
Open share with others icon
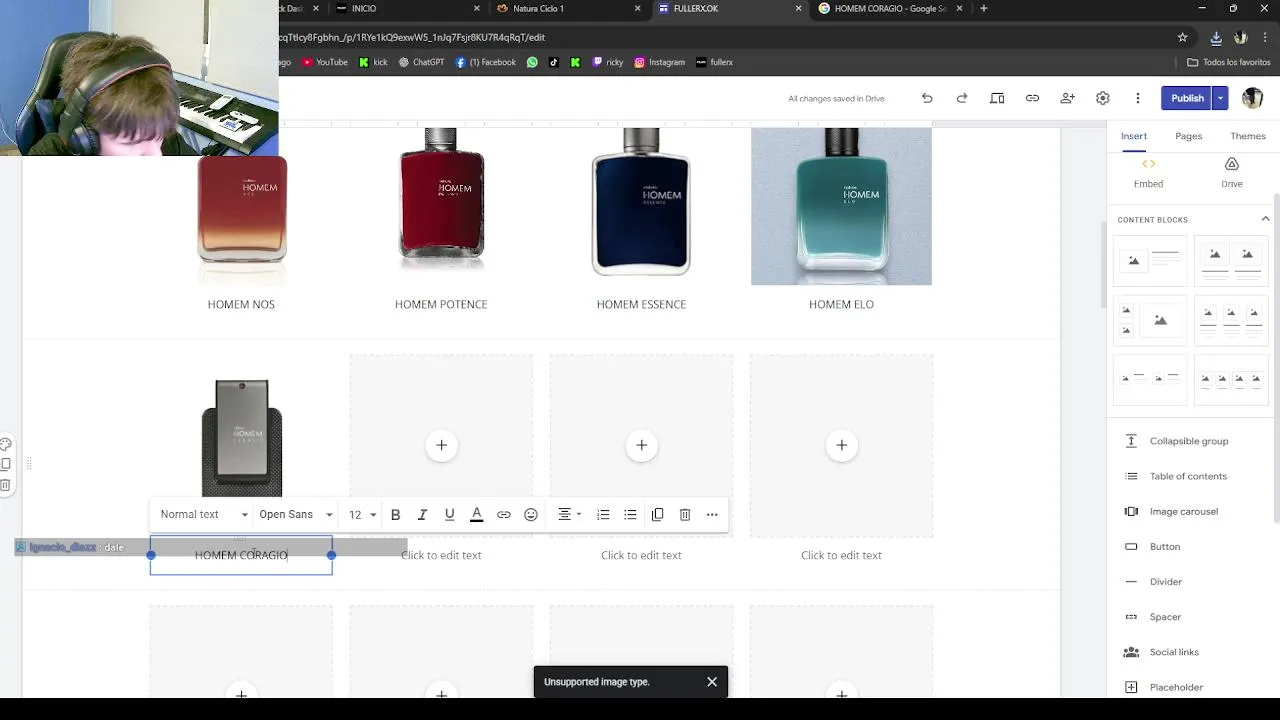(x=1067, y=98)
